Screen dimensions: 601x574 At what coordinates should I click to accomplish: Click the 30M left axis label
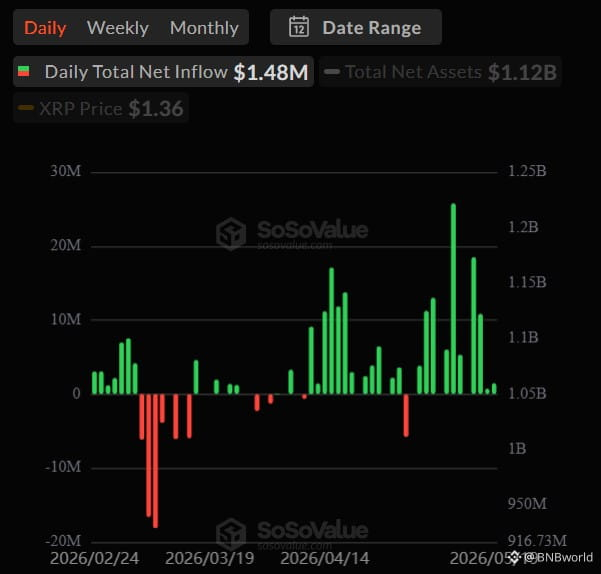pyautogui.click(x=66, y=171)
